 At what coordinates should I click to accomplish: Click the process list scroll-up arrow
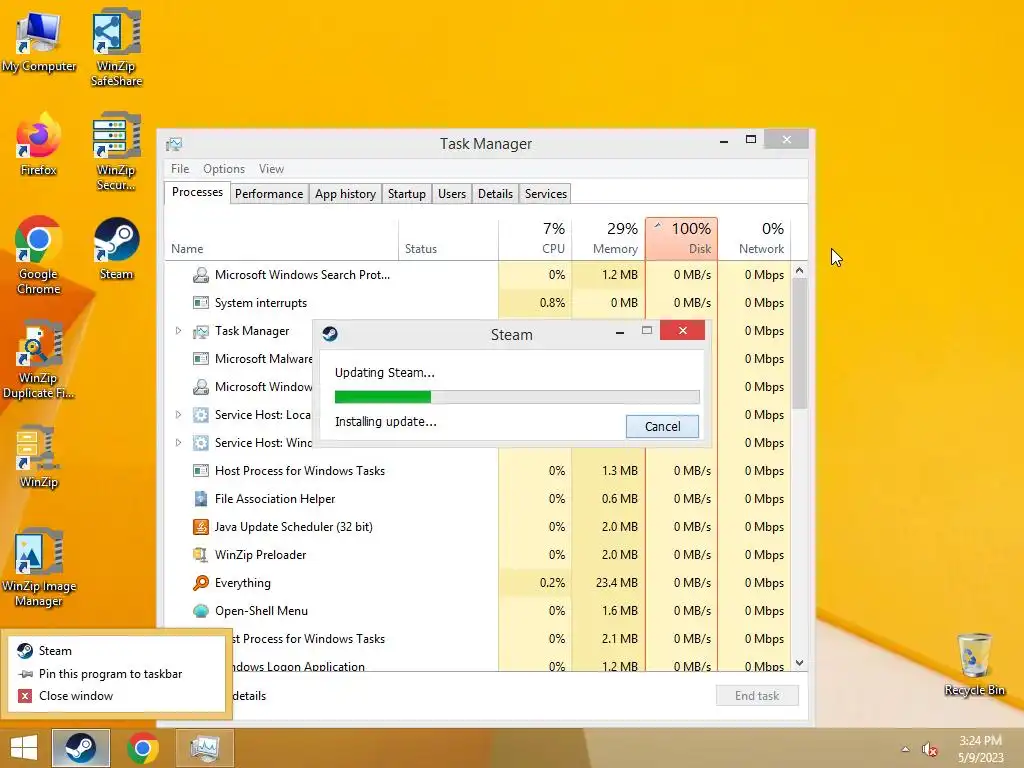point(799,270)
